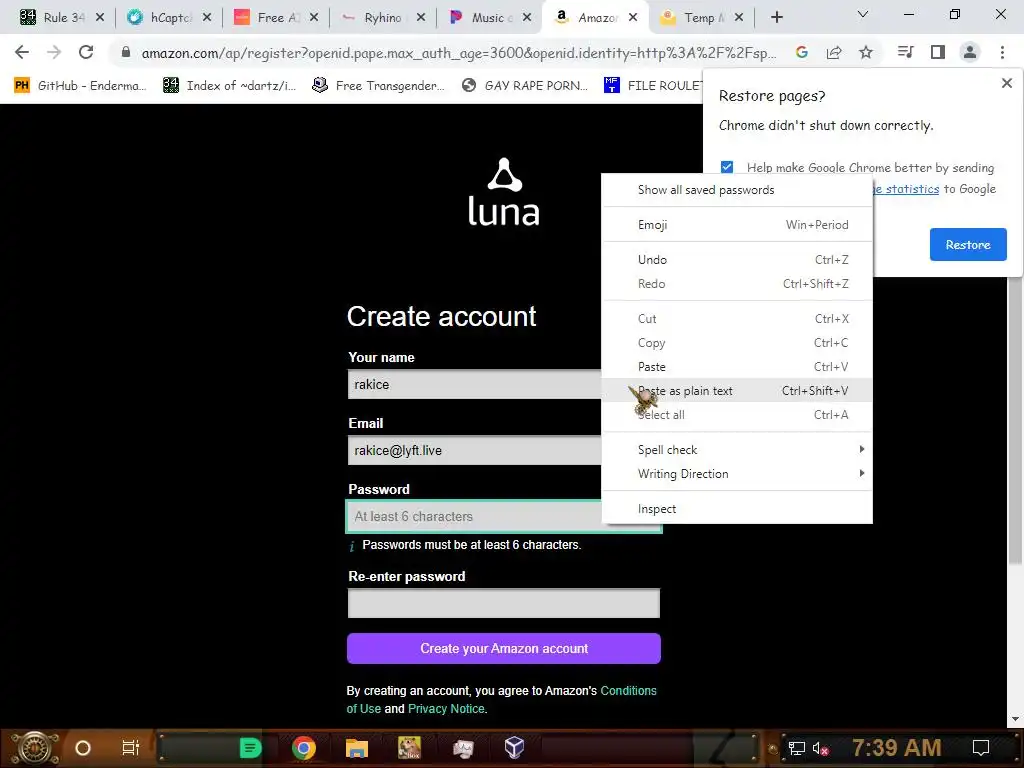
Task: Open a new tab with the plus button
Action: [776, 18]
